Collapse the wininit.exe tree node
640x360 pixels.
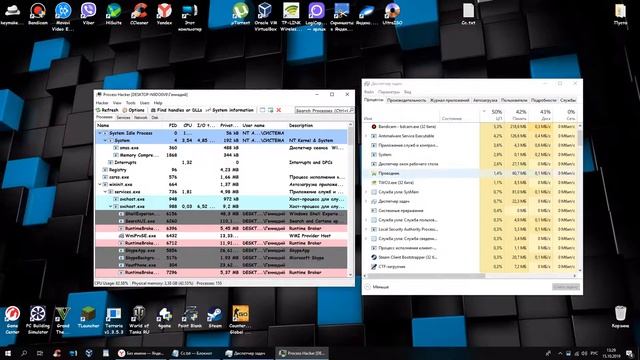[100, 184]
